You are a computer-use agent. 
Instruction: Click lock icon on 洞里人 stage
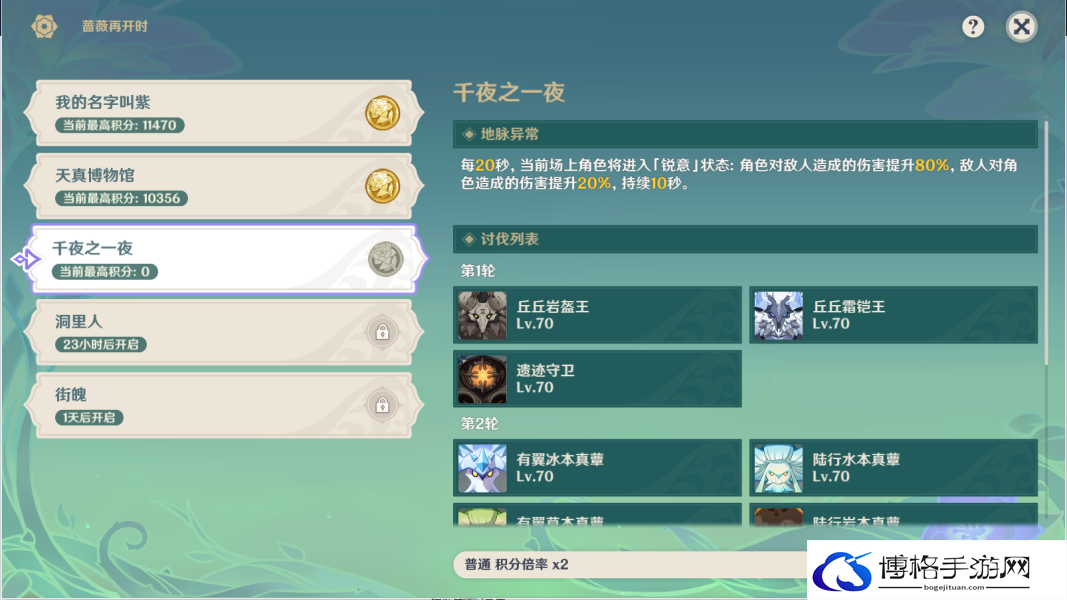(x=382, y=332)
